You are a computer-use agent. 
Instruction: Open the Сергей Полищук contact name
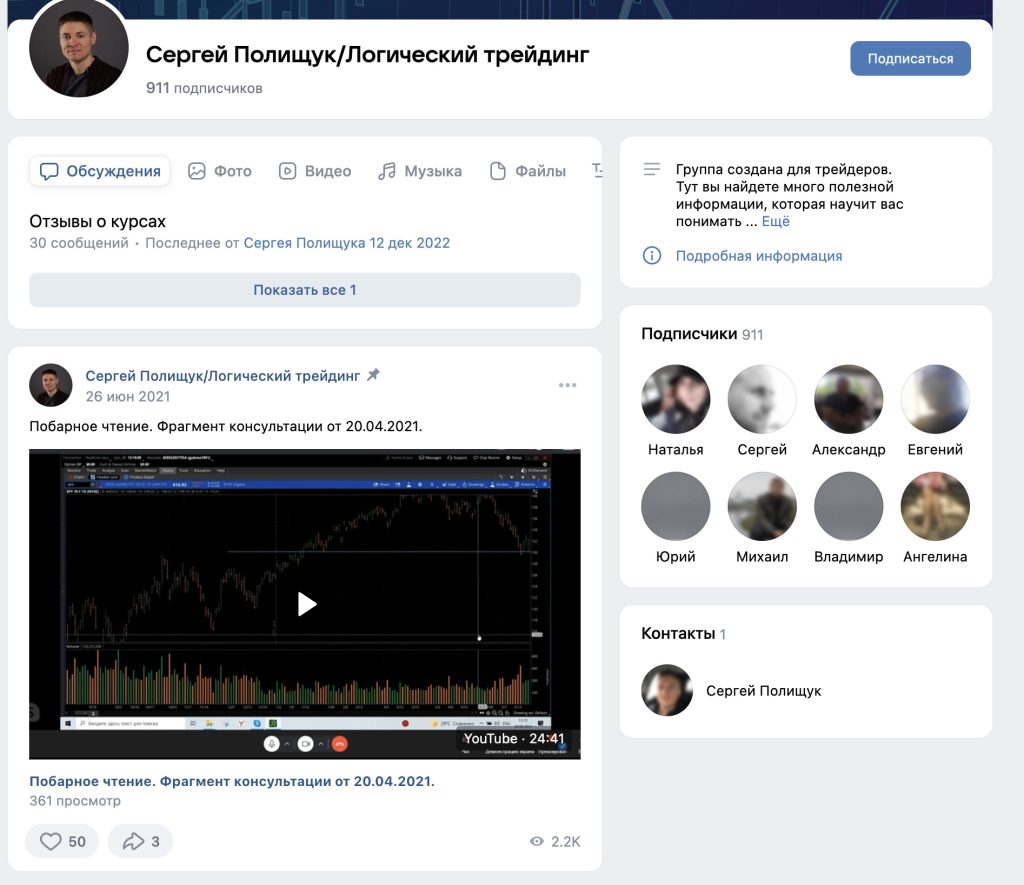(763, 691)
